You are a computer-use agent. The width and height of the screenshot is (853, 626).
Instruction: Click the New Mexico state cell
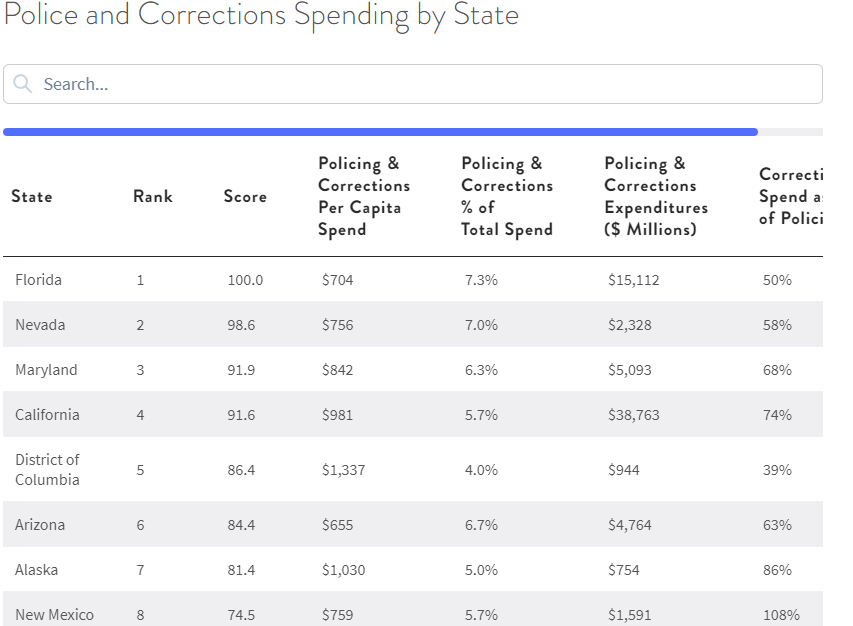pyautogui.click(x=54, y=615)
